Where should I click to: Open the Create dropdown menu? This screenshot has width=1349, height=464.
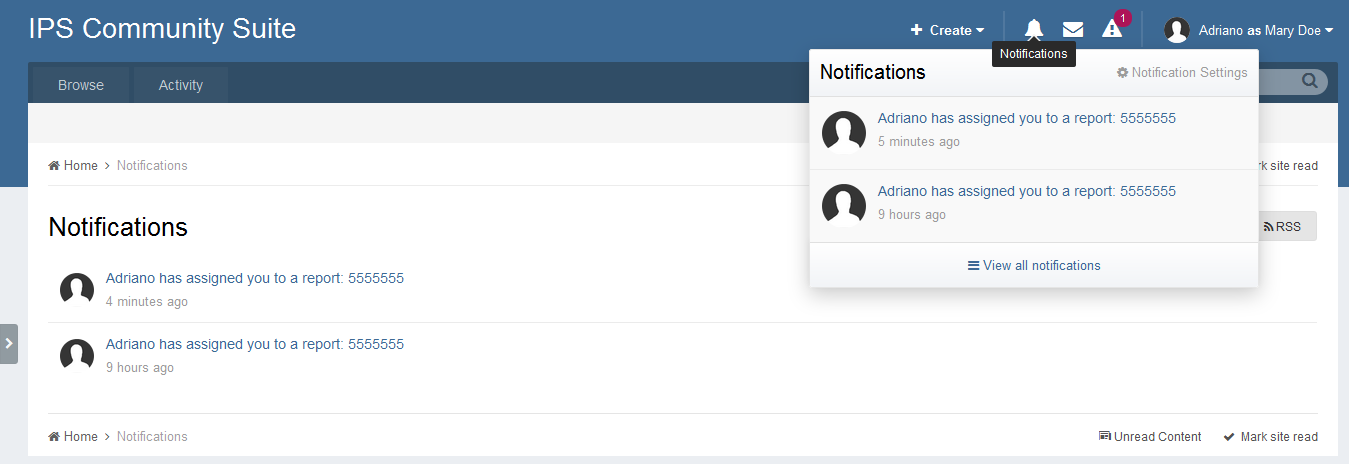(x=947, y=30)
